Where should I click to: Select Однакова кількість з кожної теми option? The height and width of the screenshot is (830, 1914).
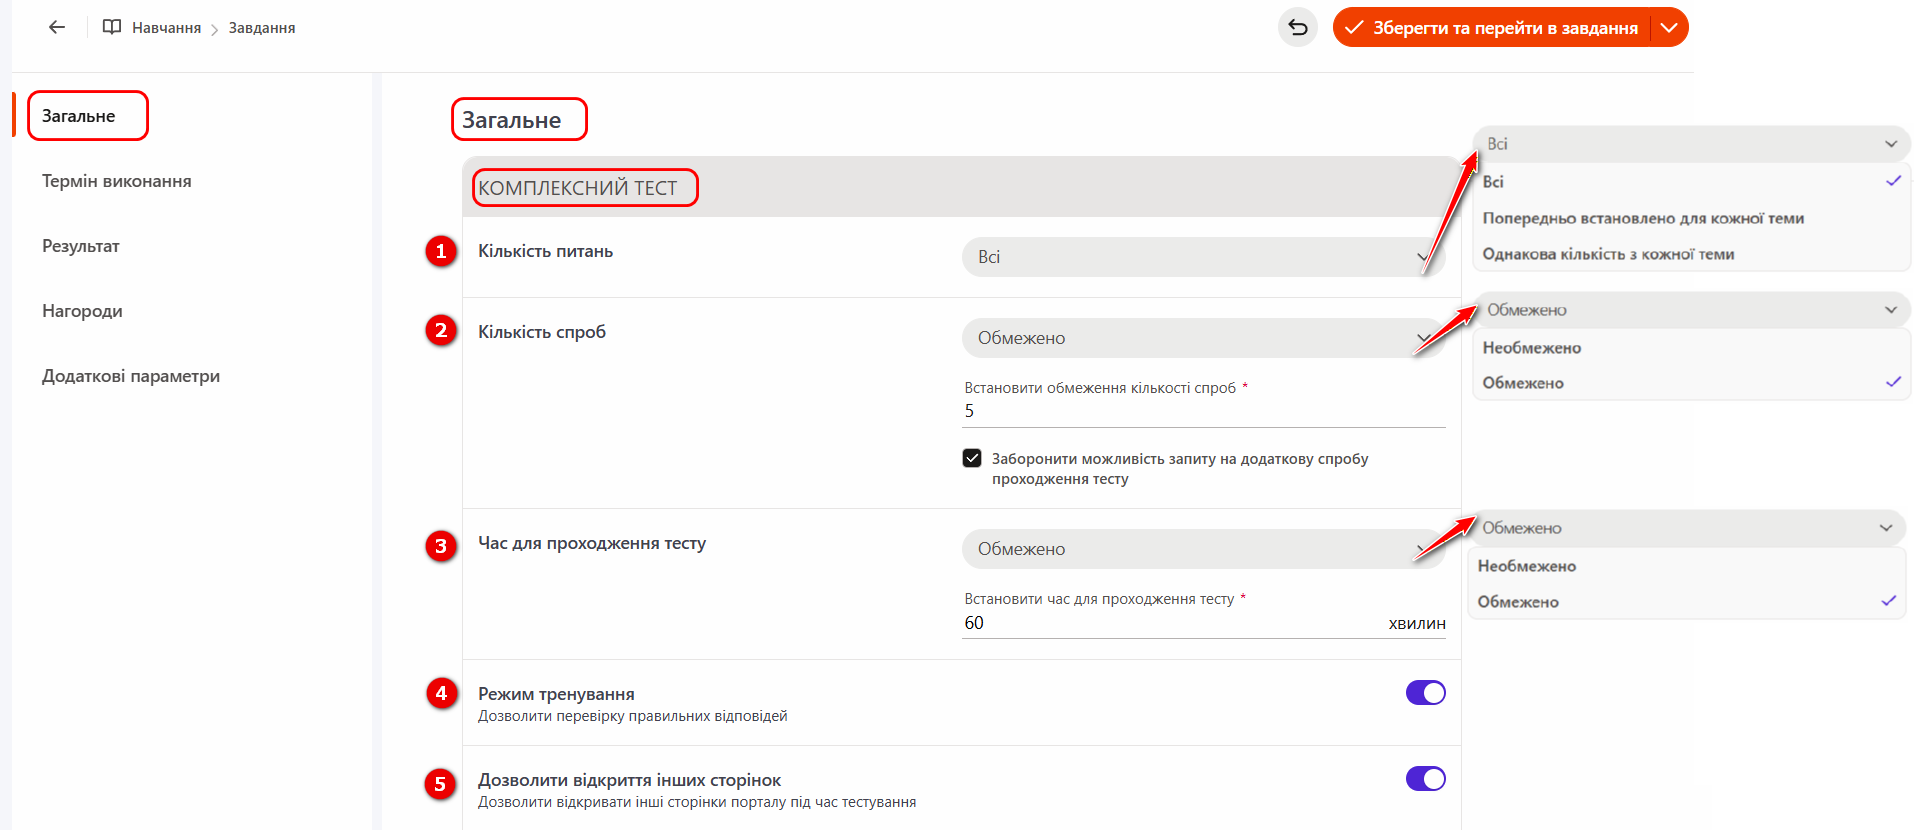(1608, 254)
